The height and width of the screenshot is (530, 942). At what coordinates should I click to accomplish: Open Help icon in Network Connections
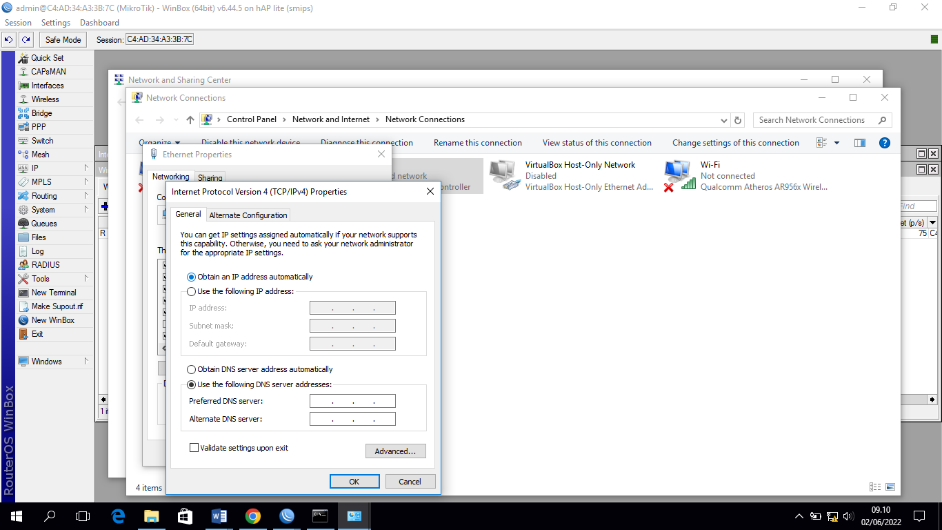tap(884, 143)
